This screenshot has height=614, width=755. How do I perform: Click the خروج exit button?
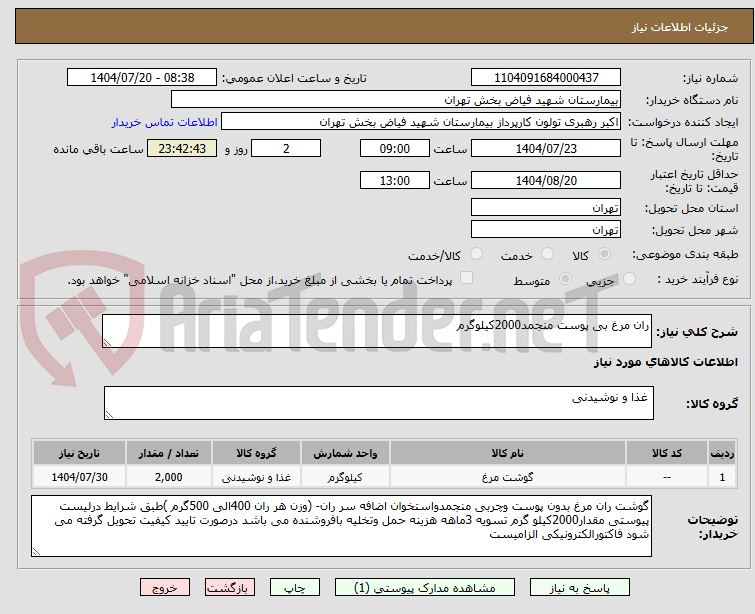click(165, 588)
